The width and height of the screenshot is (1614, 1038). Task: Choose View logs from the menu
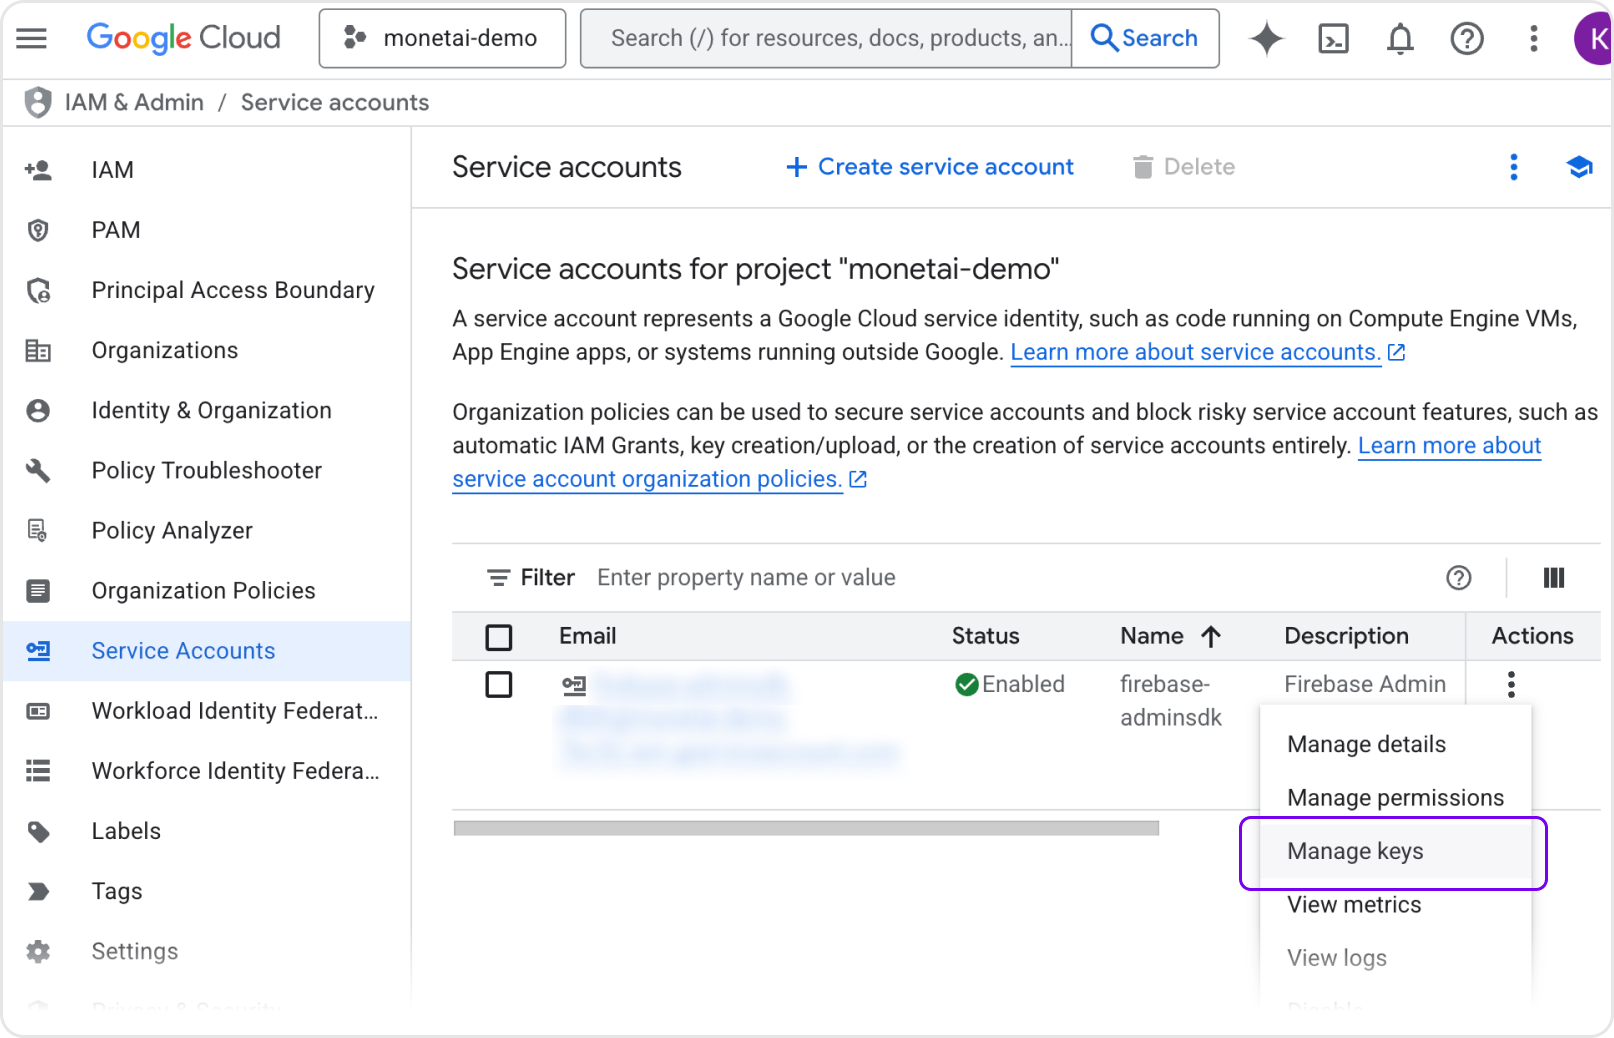1395,958
